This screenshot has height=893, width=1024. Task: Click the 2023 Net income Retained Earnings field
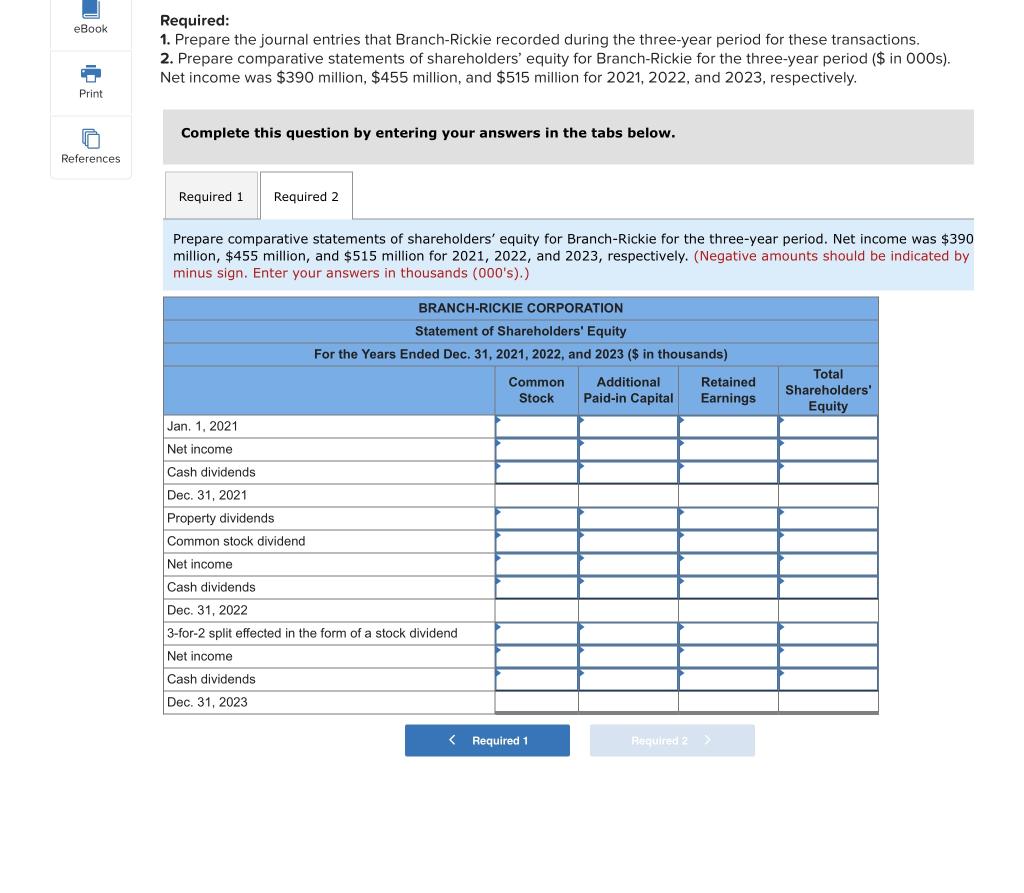pos(728,655)
